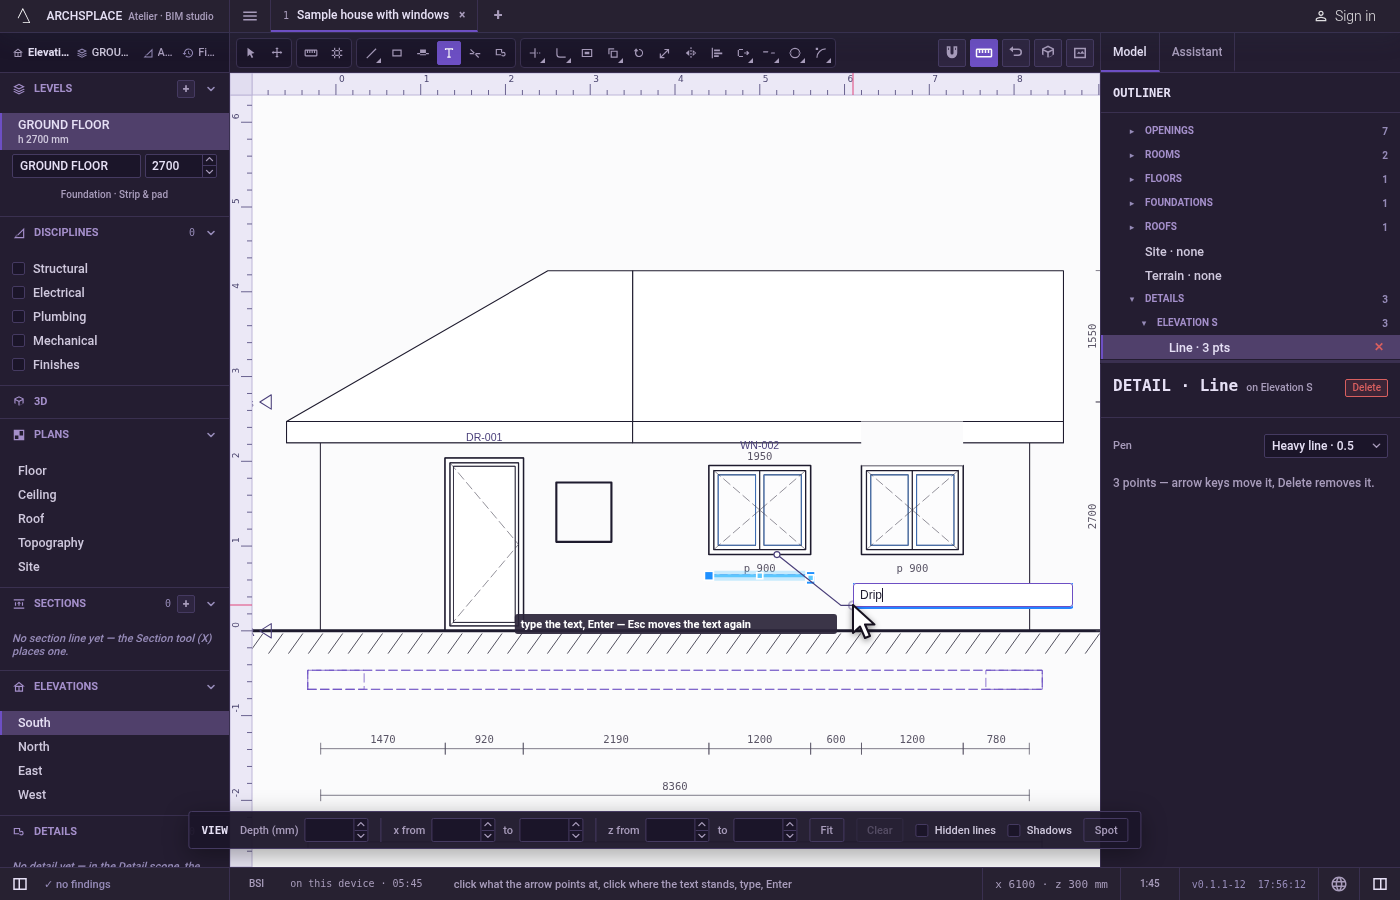Viewport: 1400px width, 900px height.
Task: Choose the rectangle drawing tool
Action: (397, 53)
